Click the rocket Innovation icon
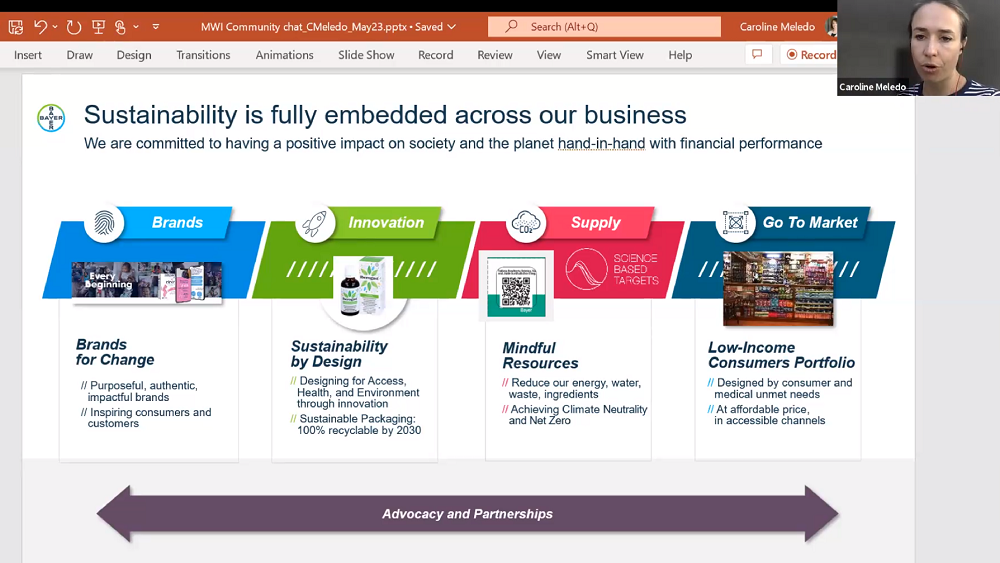The image size is (1000, 563). (315, 223)
